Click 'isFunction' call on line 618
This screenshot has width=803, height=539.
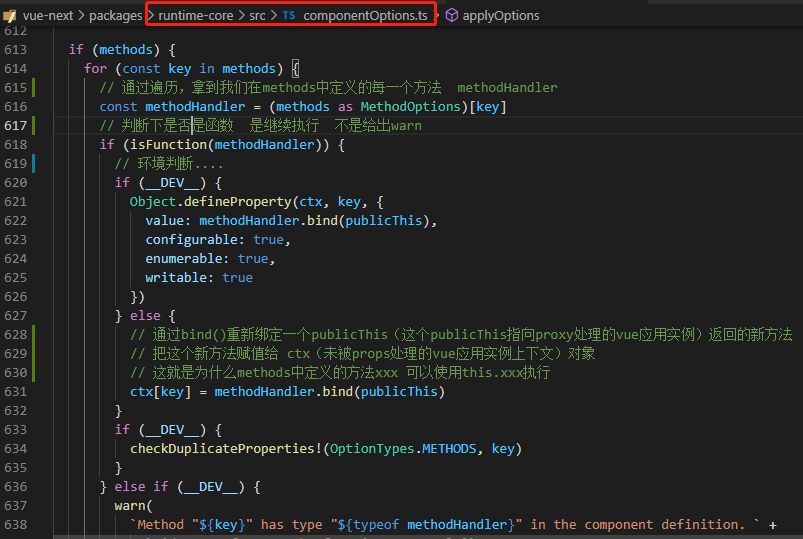coord(168,144)
